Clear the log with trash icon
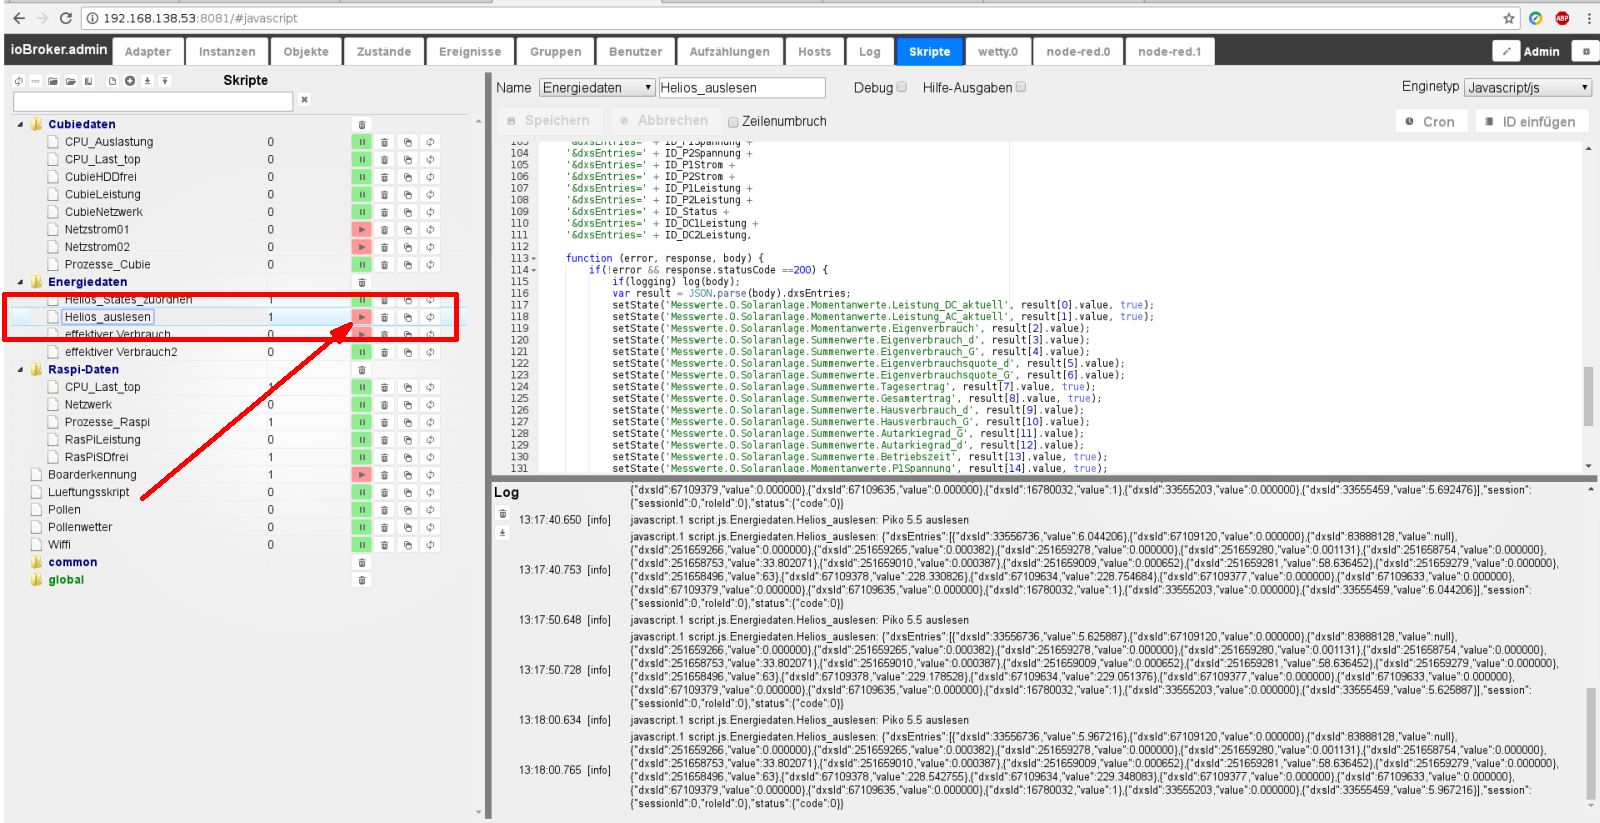This screenshot has height=823, width=1600. tap(503, 514)
